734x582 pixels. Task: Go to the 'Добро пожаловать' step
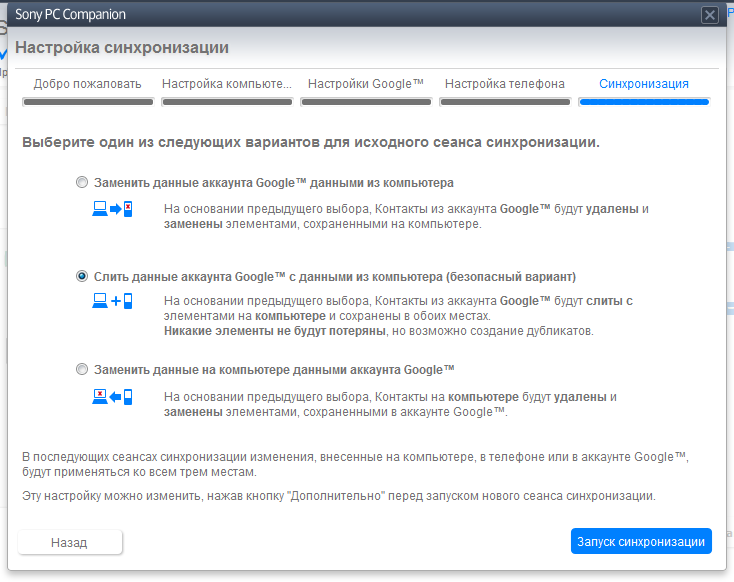tap(88, 84)
